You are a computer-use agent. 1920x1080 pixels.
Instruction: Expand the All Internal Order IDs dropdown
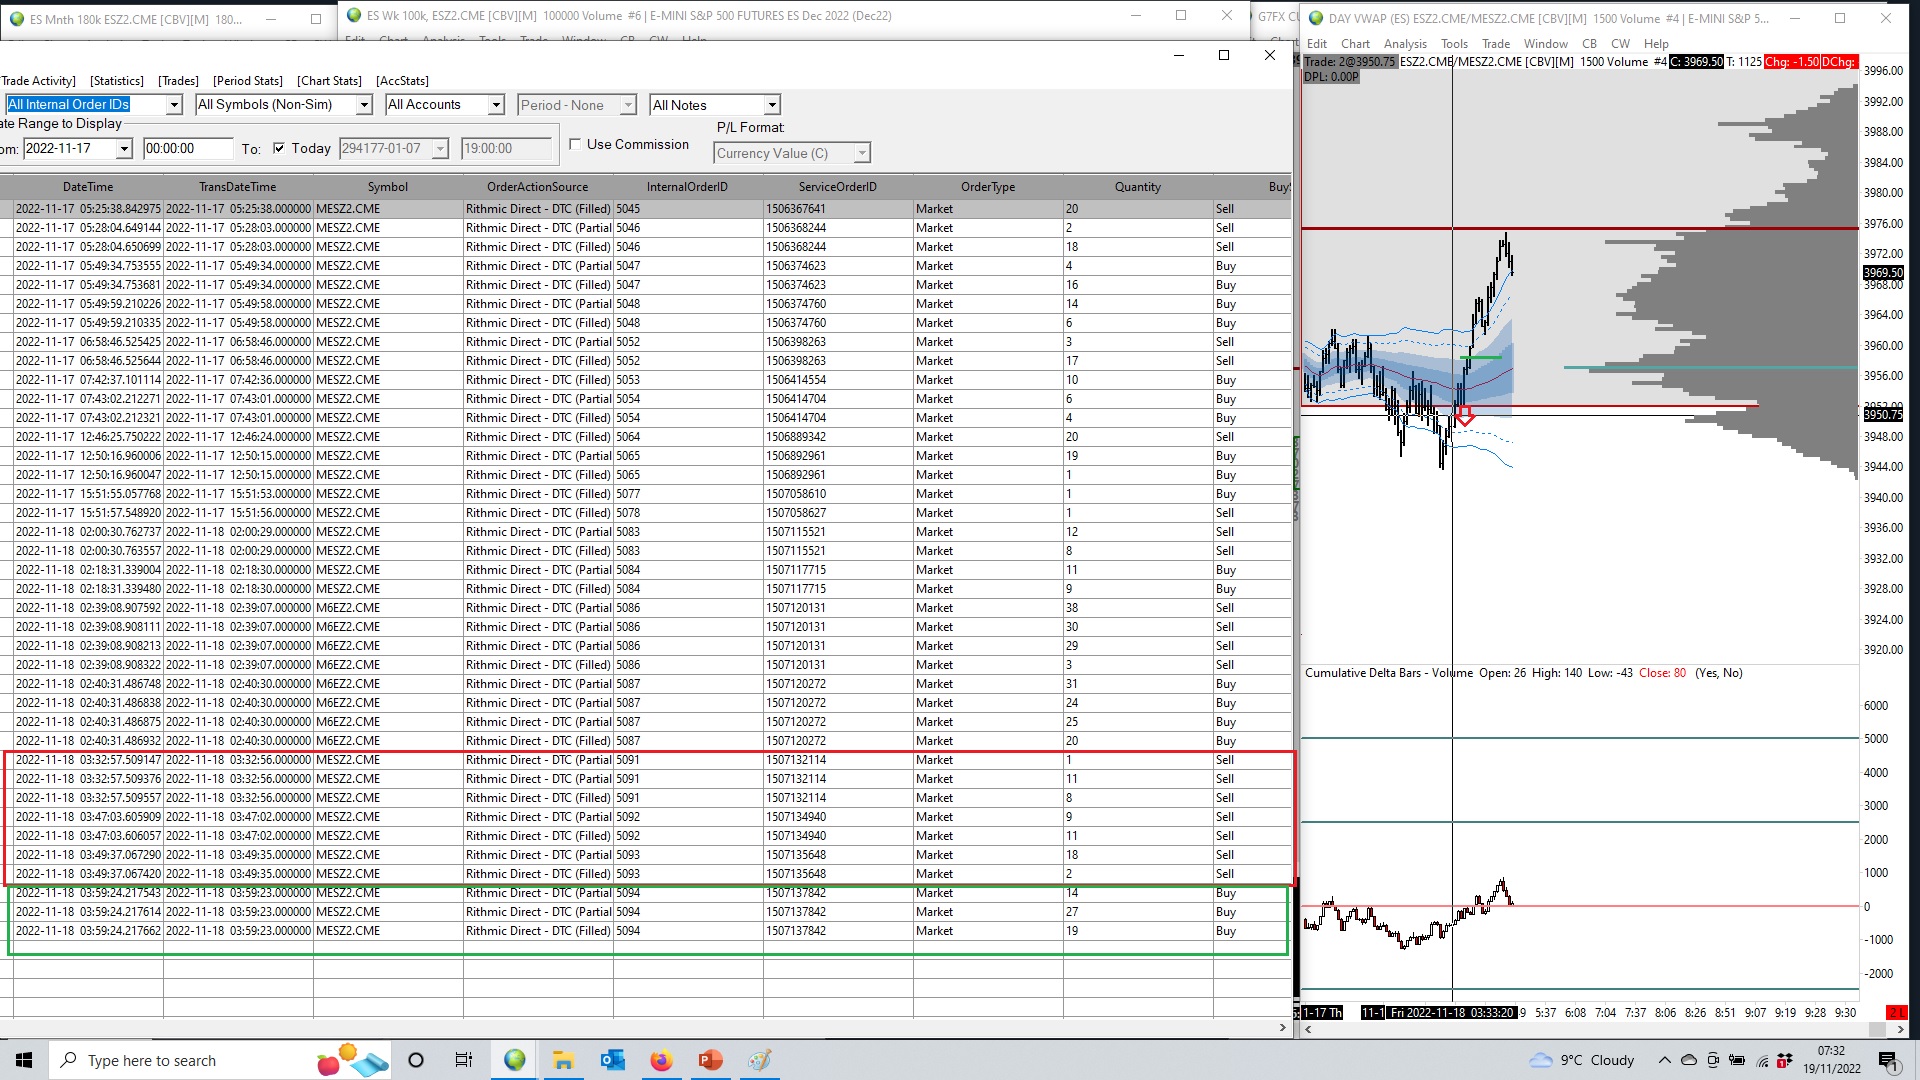(x=174, y=105)
